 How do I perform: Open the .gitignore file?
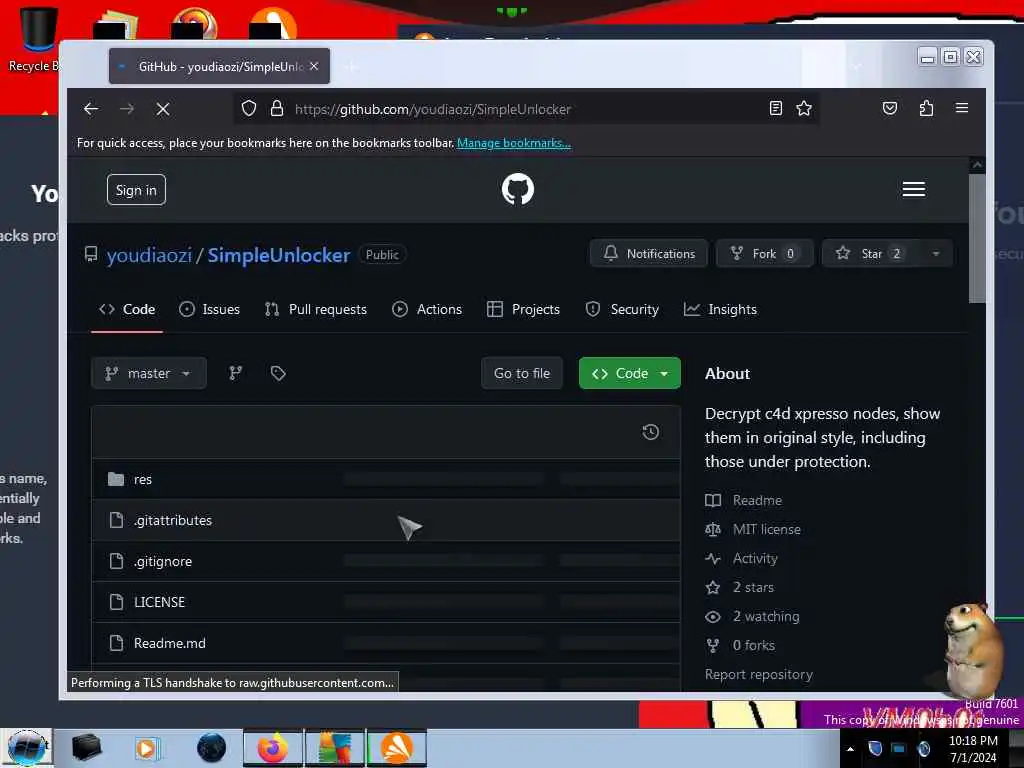(x=163, y=562)
